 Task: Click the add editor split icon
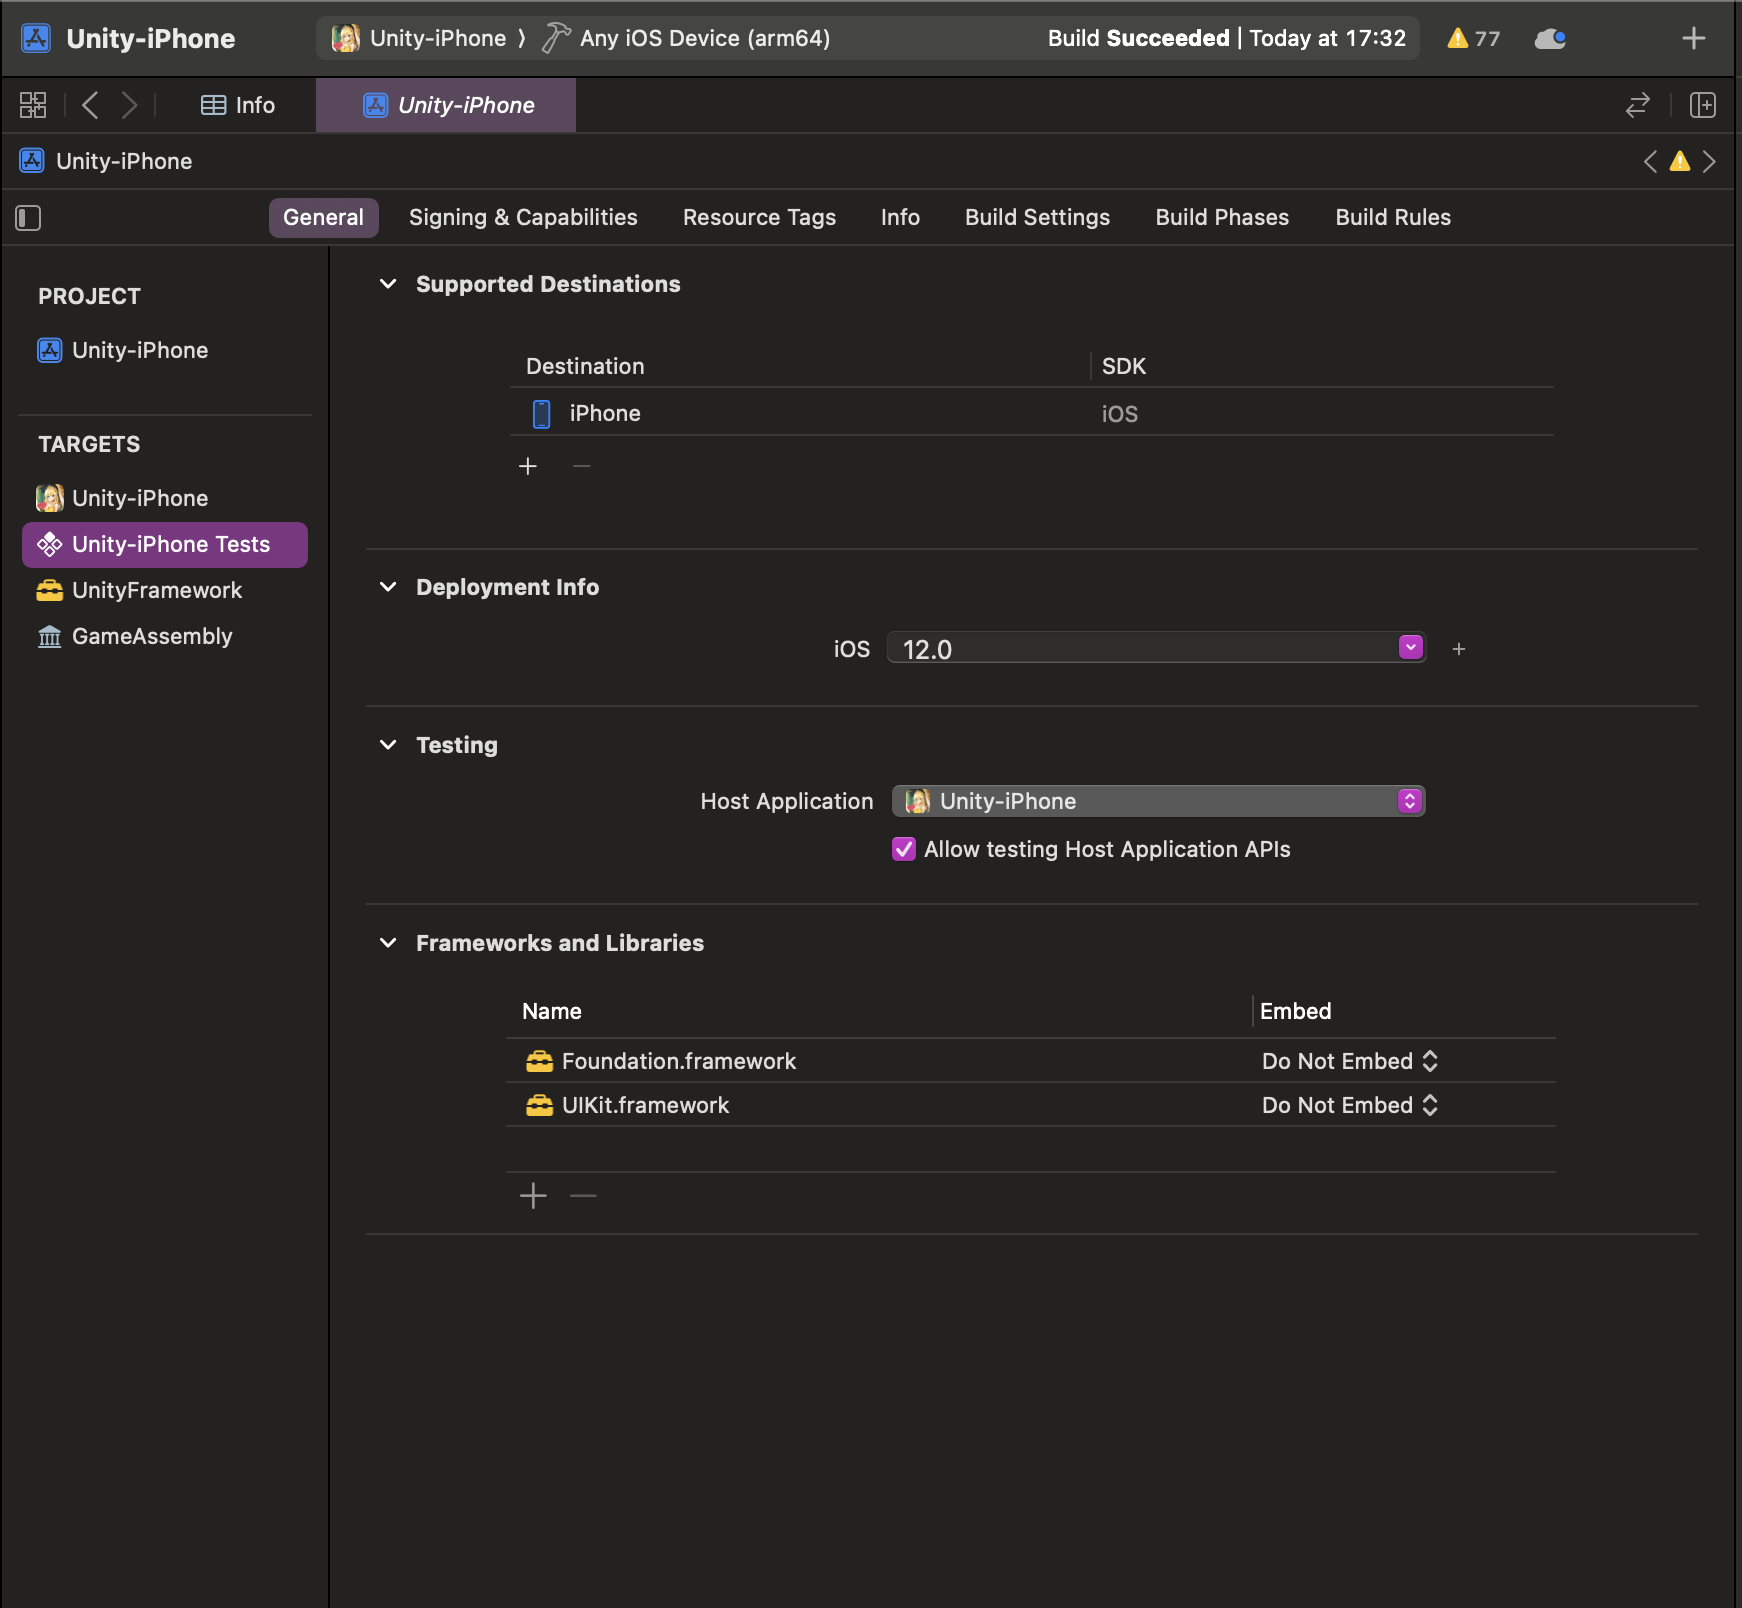point(1702,105)
